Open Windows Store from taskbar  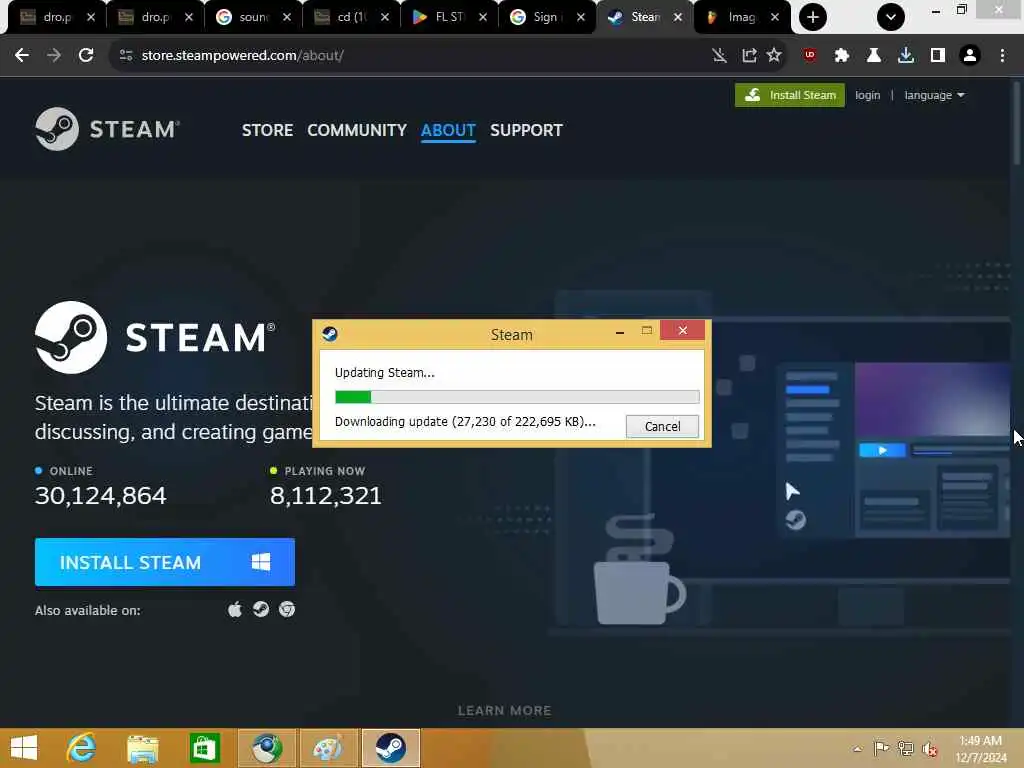click(x=204, y=748)
